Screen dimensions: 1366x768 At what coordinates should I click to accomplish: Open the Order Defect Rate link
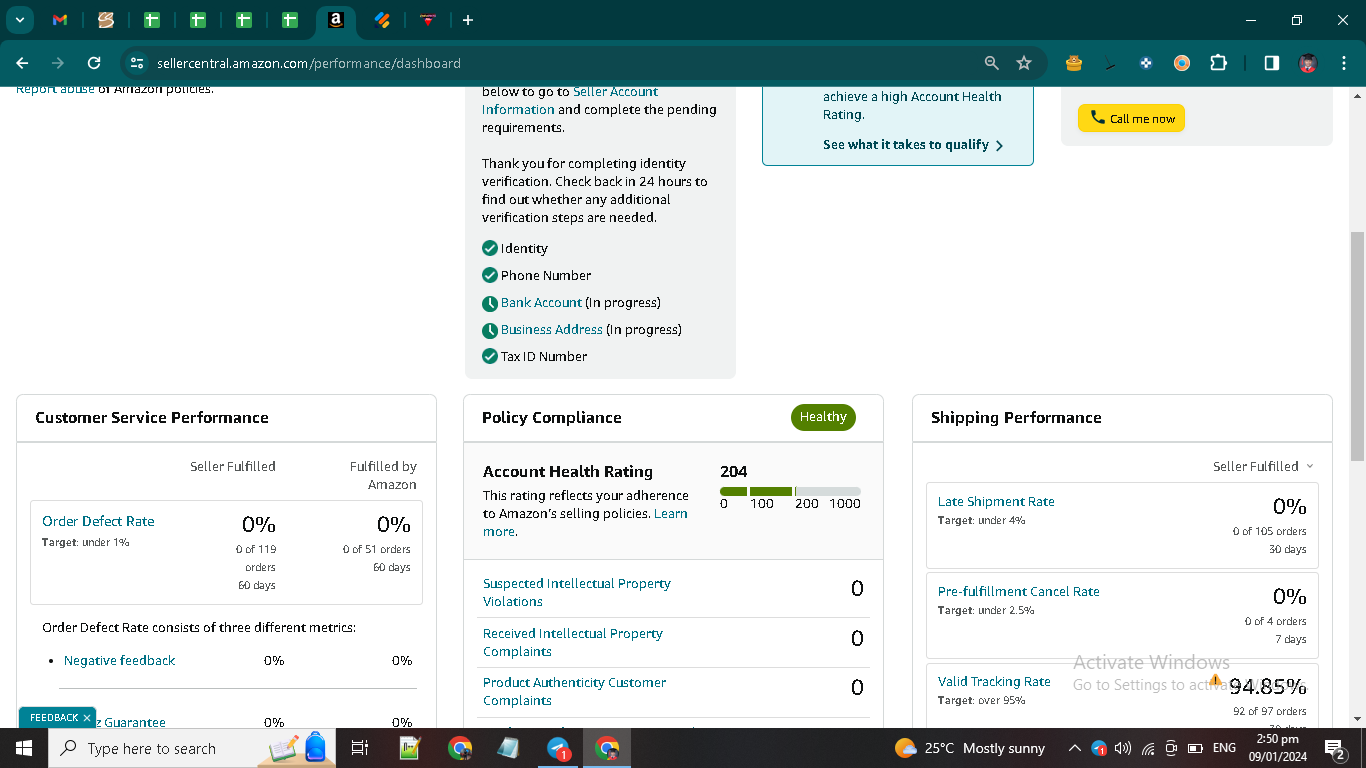(x=98, y=521)
